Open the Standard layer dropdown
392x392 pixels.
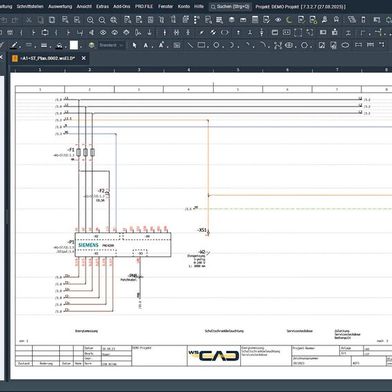click(x=111, y=45)
